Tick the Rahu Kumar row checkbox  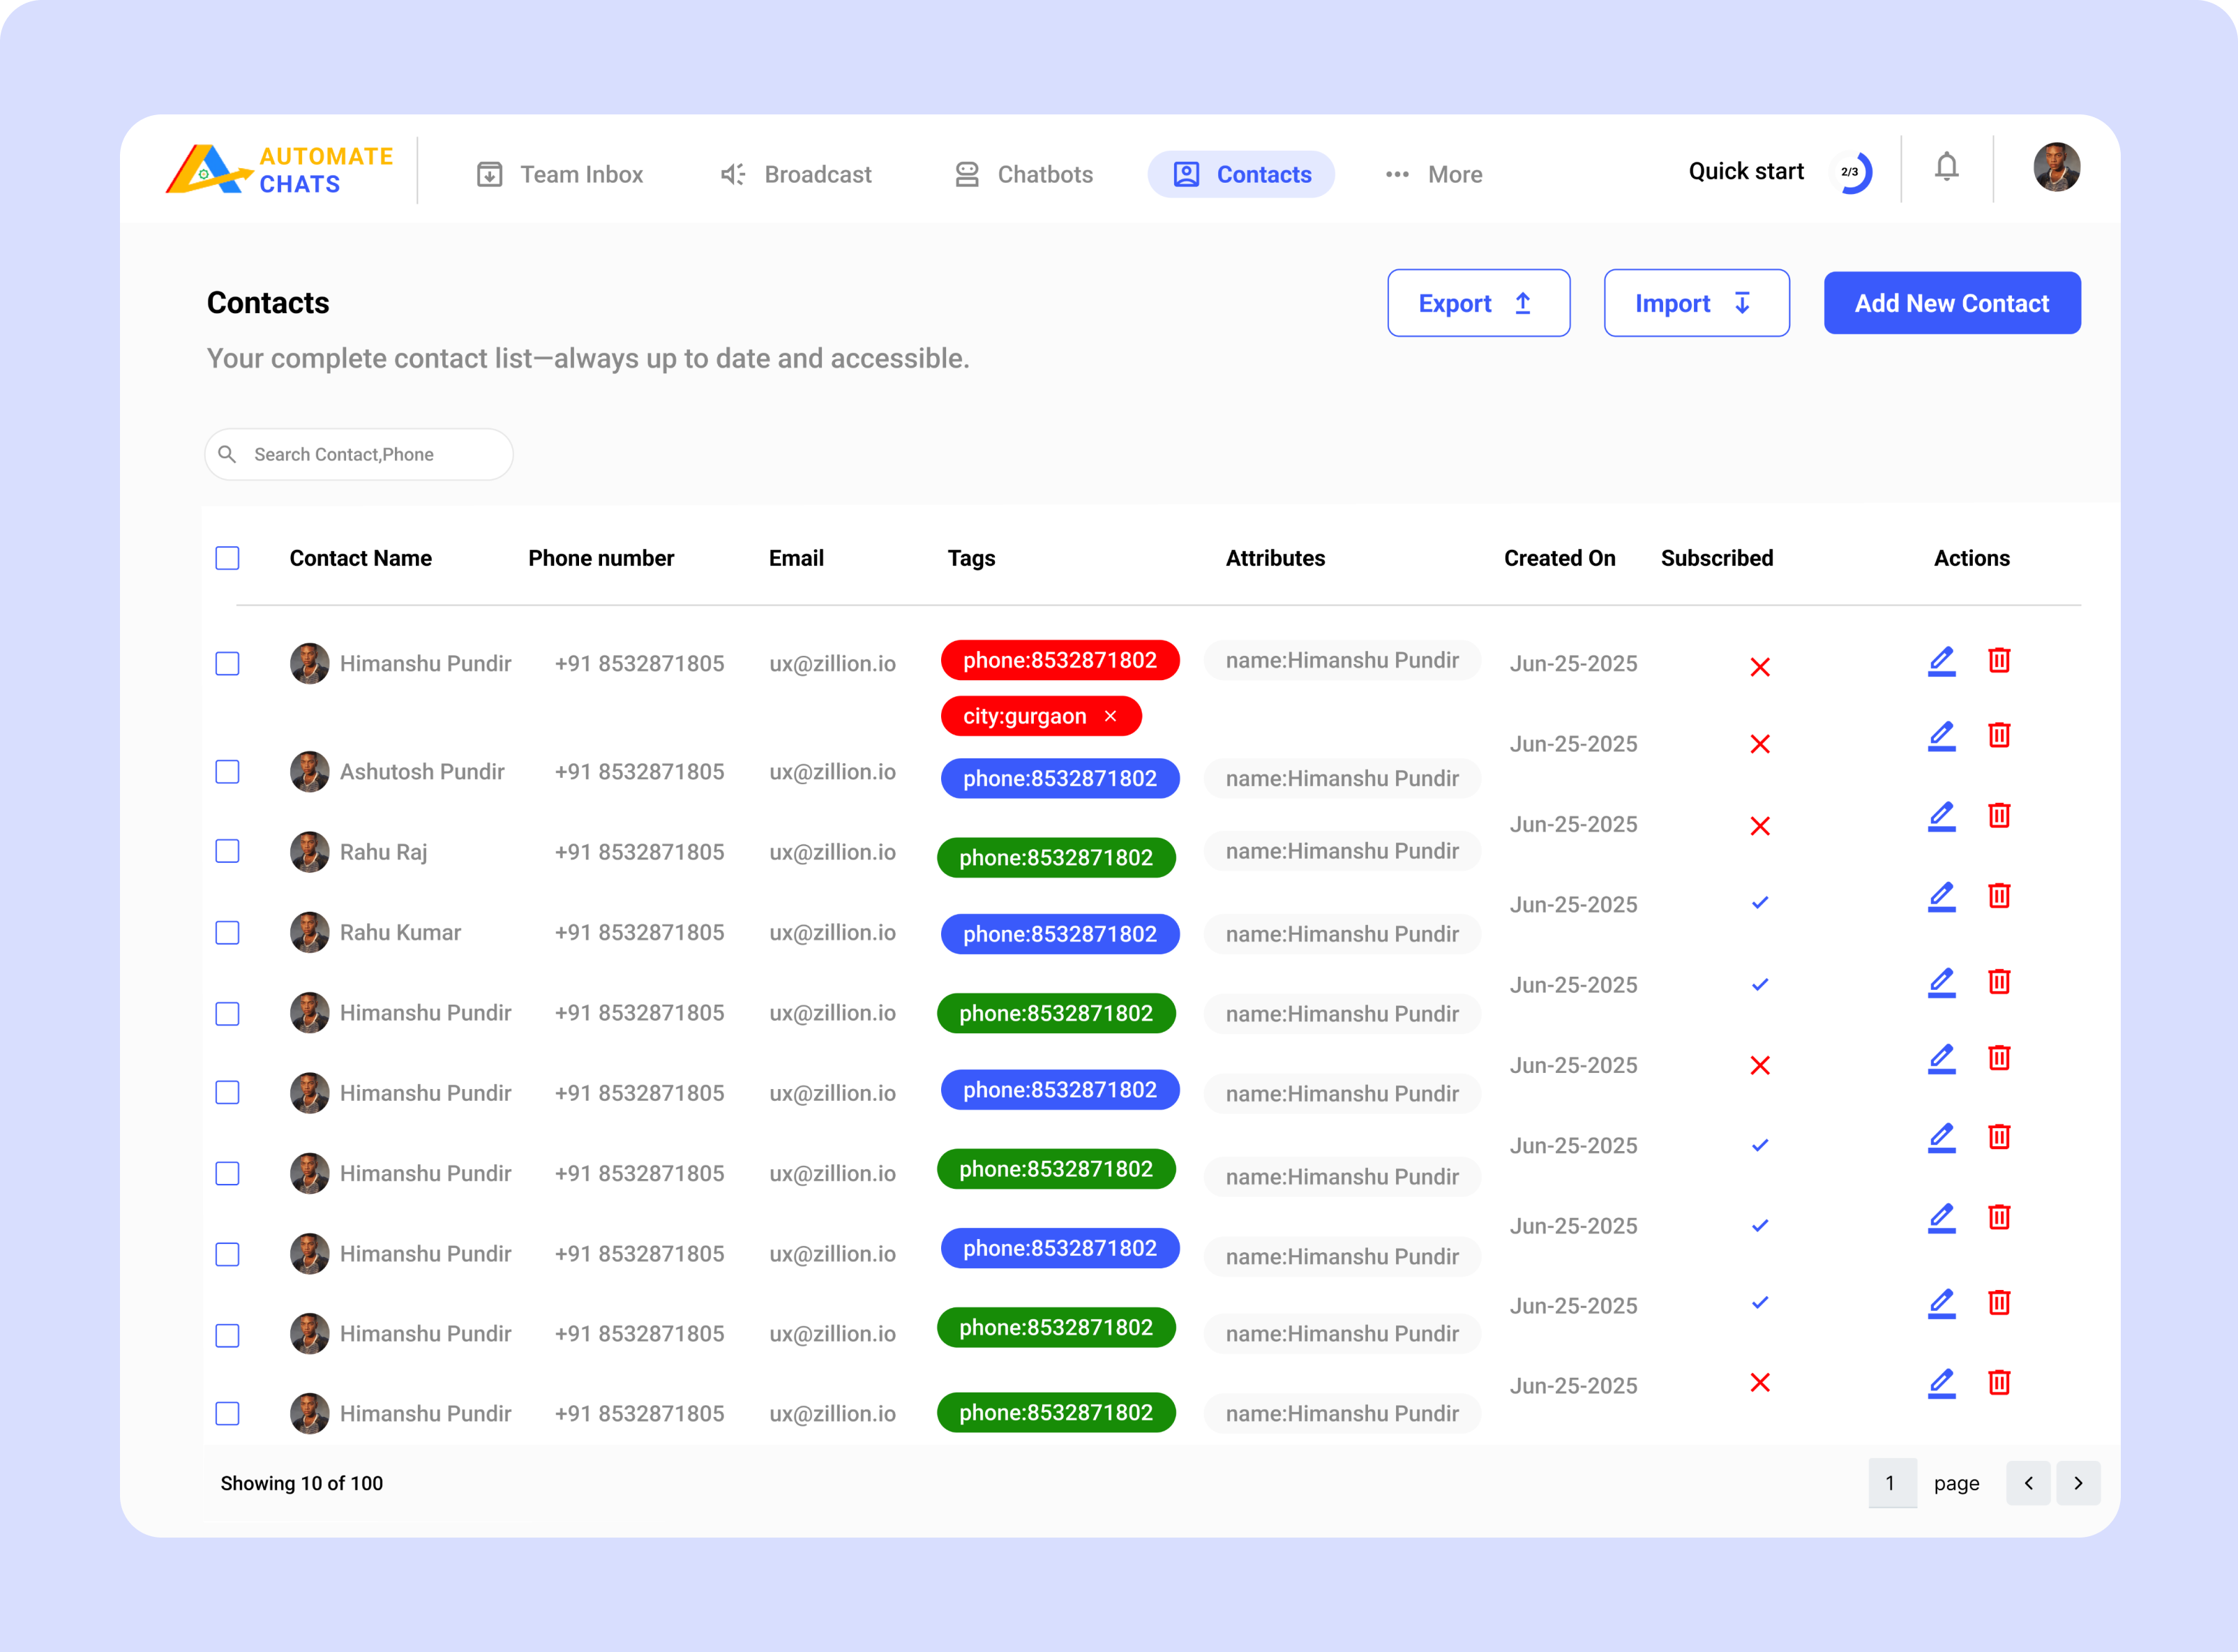click(227, 932)
